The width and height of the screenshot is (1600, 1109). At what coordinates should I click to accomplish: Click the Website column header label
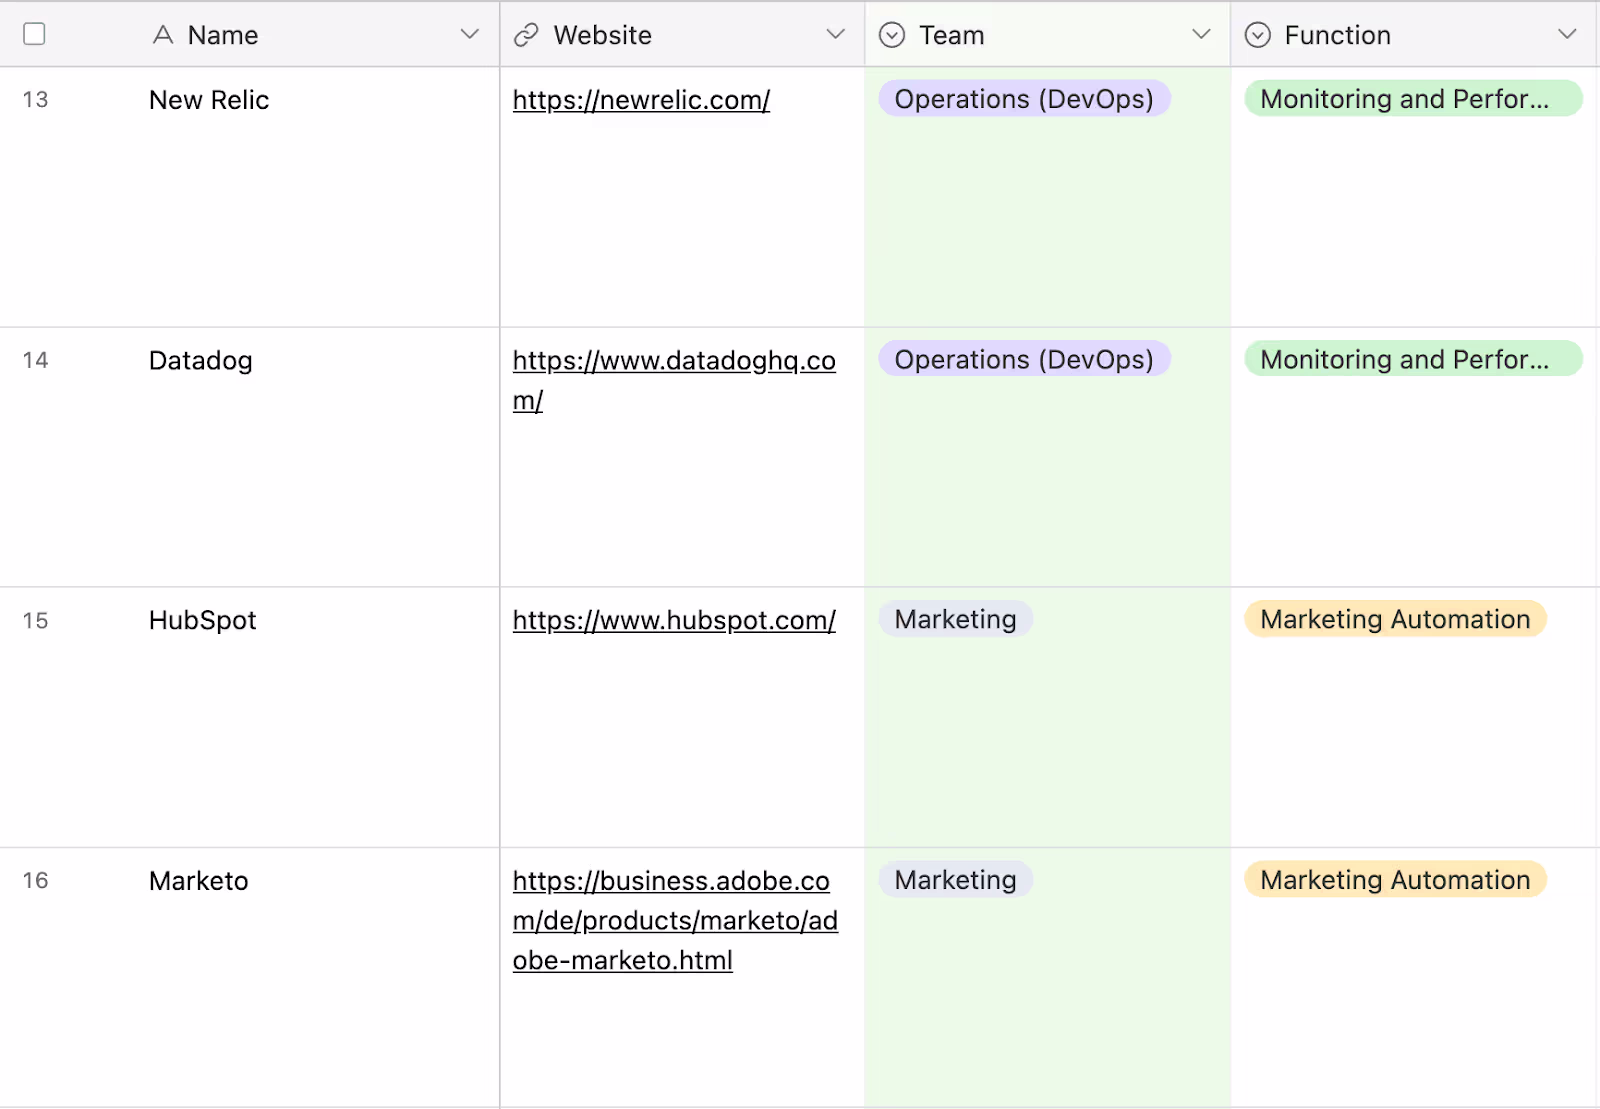[x=603, y=35]
